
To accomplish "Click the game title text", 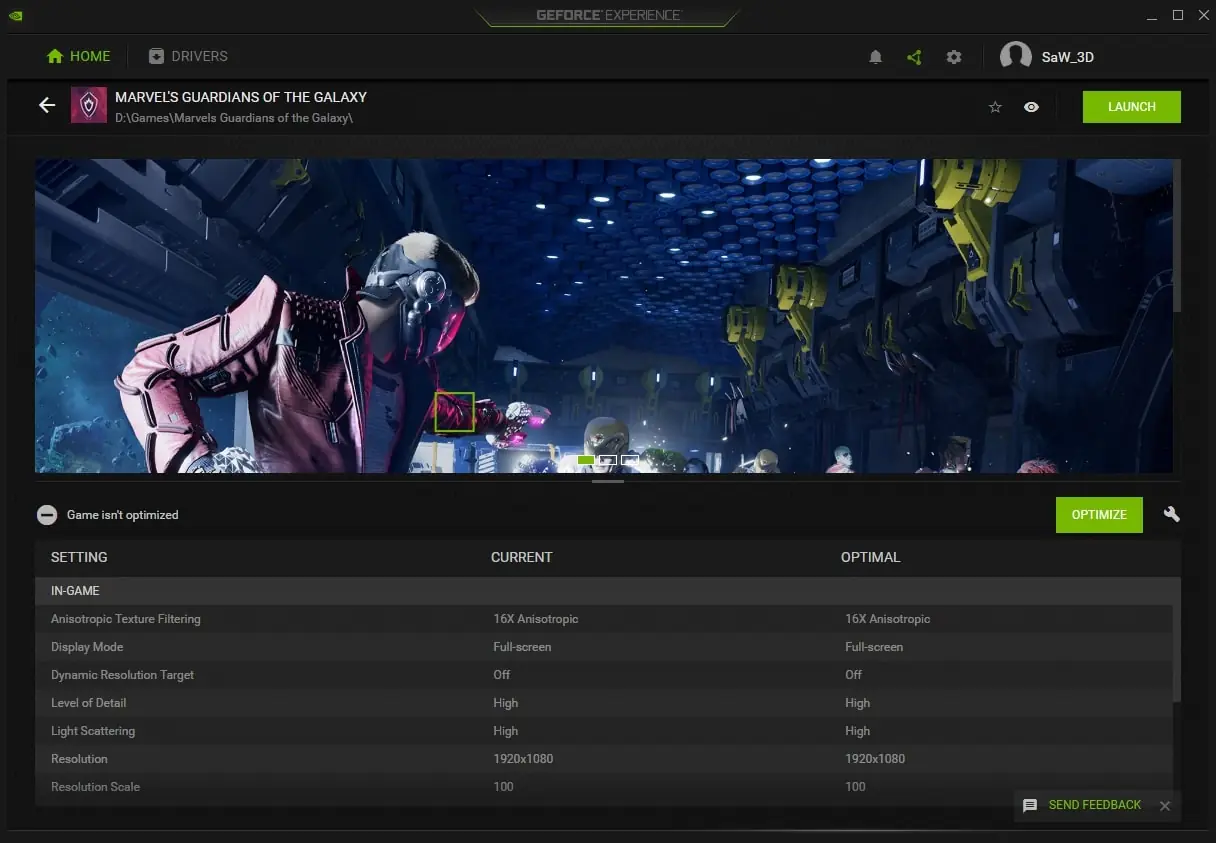I will pos(241,97).
